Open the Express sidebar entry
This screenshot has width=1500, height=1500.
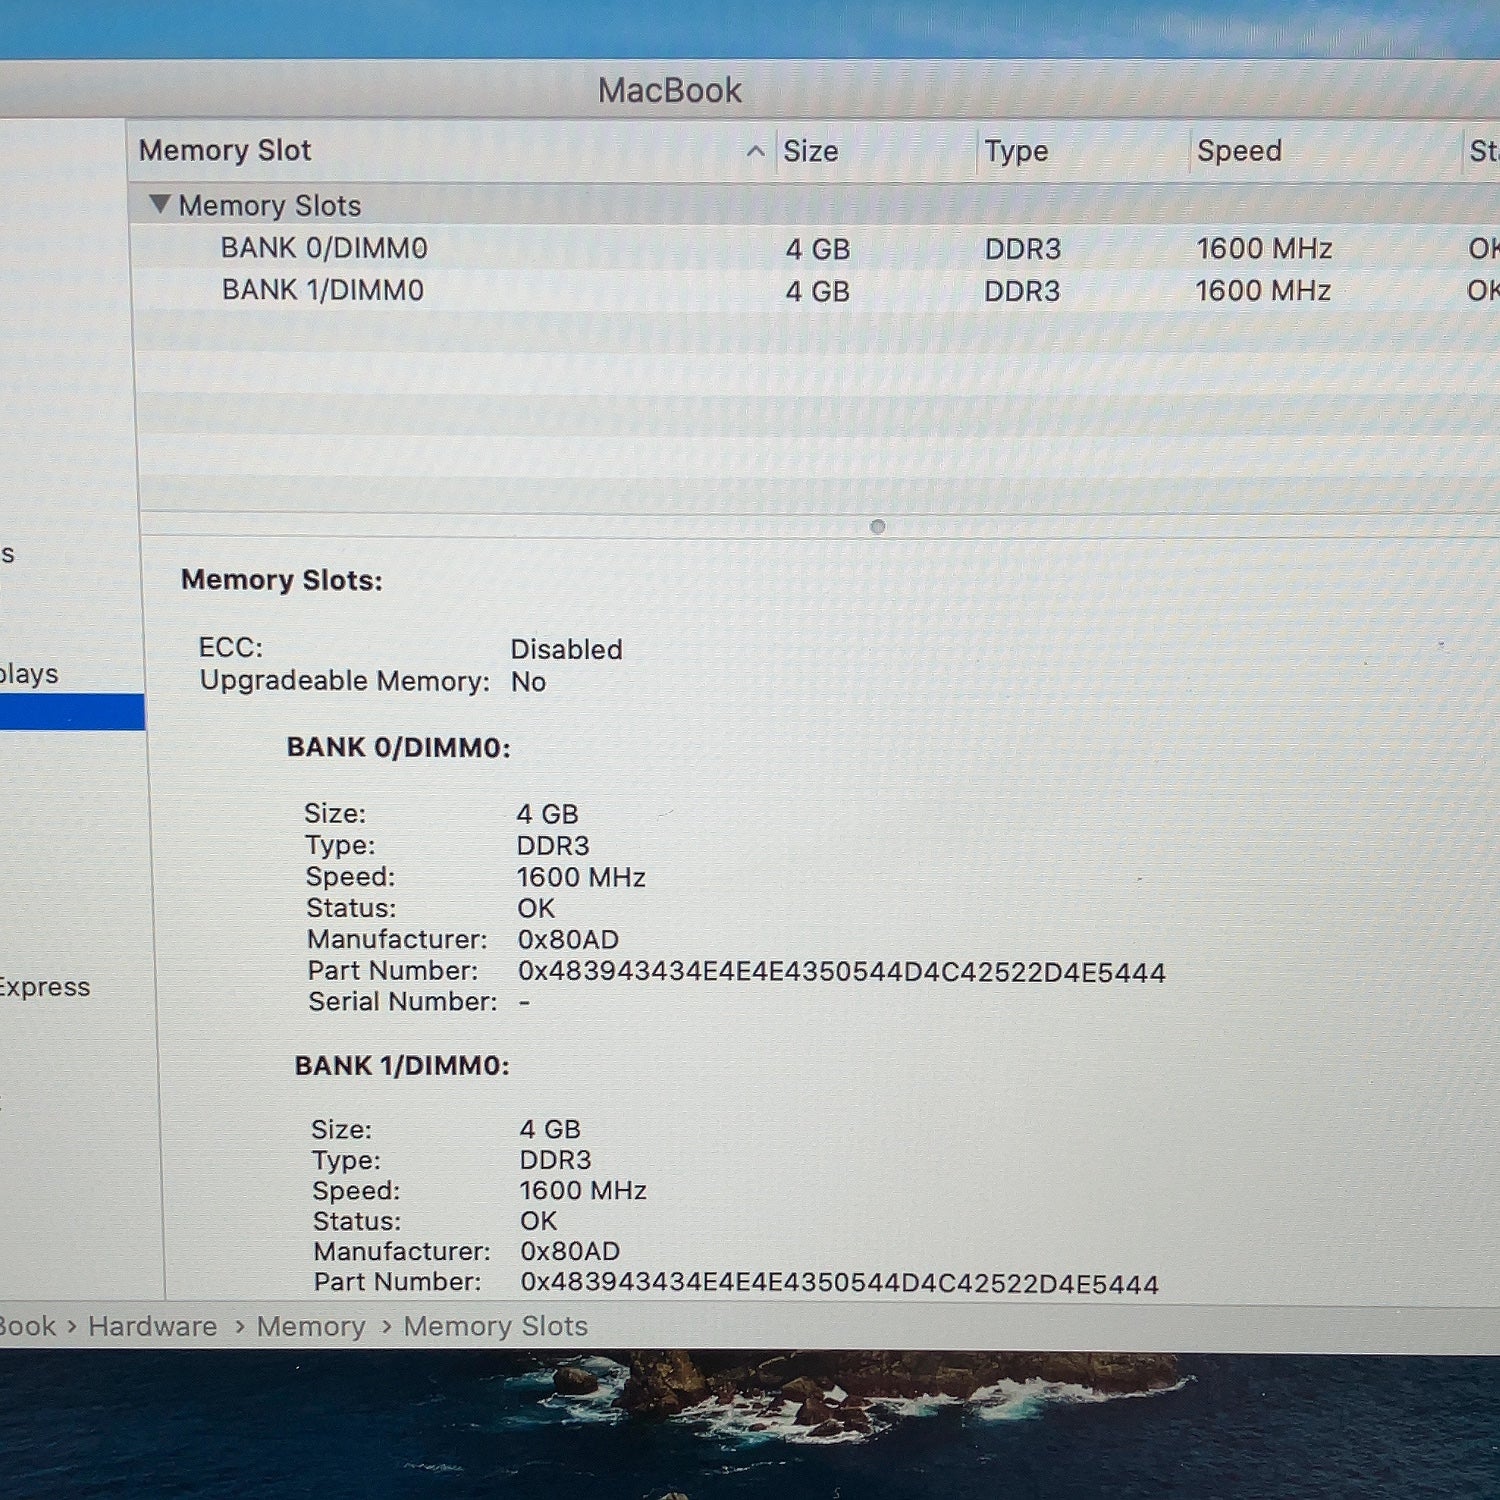tap(44, 987)
